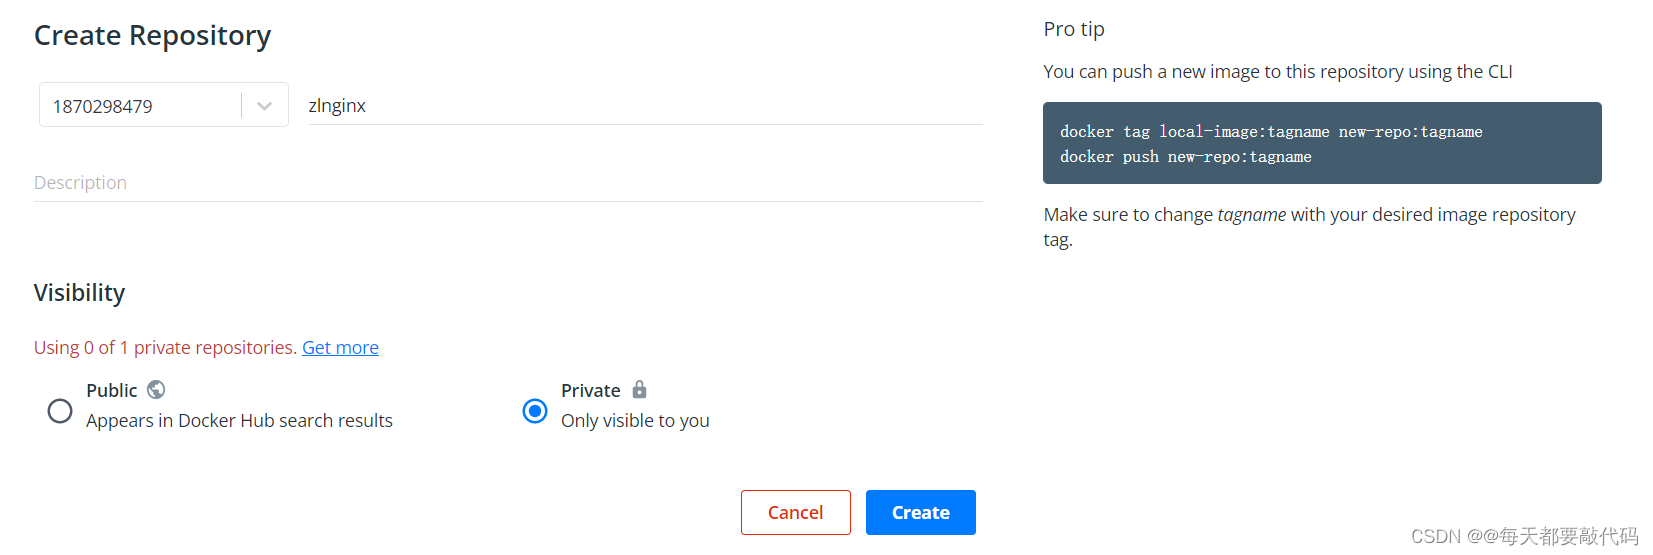The image size is (1653, 555).
Task: Click the Create Repository page title
Action: click(x=152, y=35)
